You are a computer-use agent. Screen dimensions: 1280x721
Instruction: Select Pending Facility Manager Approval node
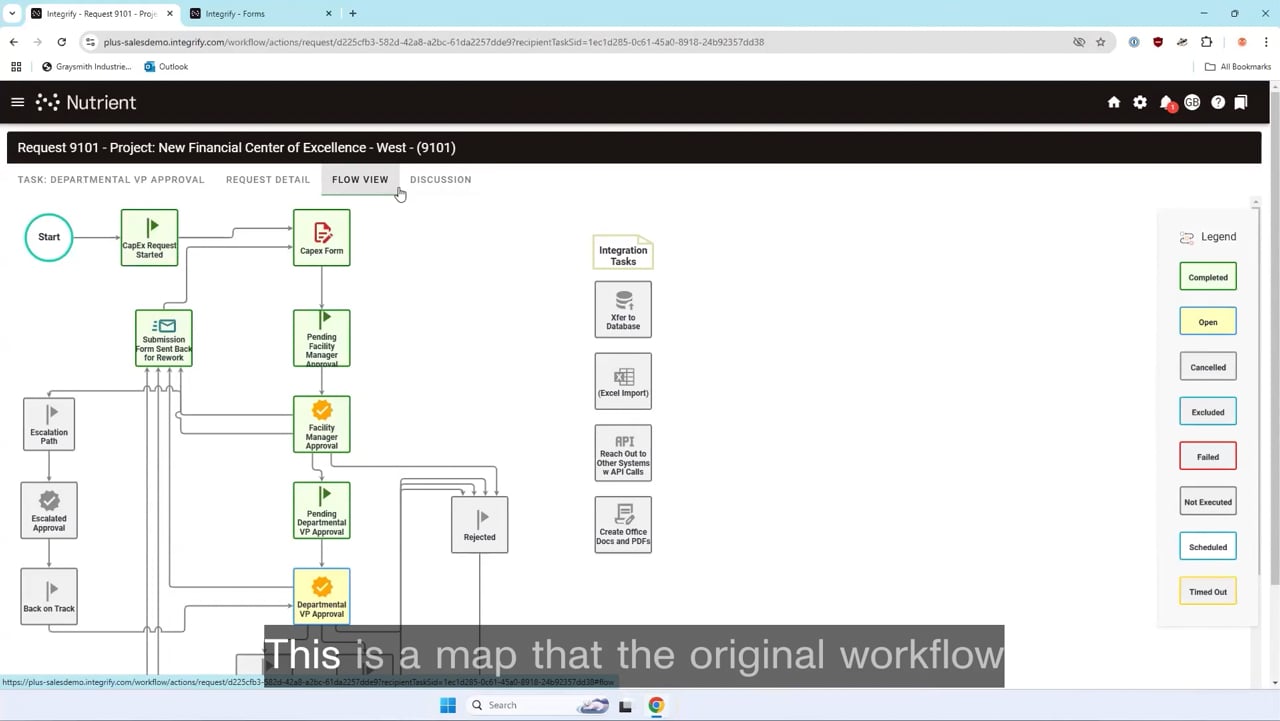click(x=322, y=338)
